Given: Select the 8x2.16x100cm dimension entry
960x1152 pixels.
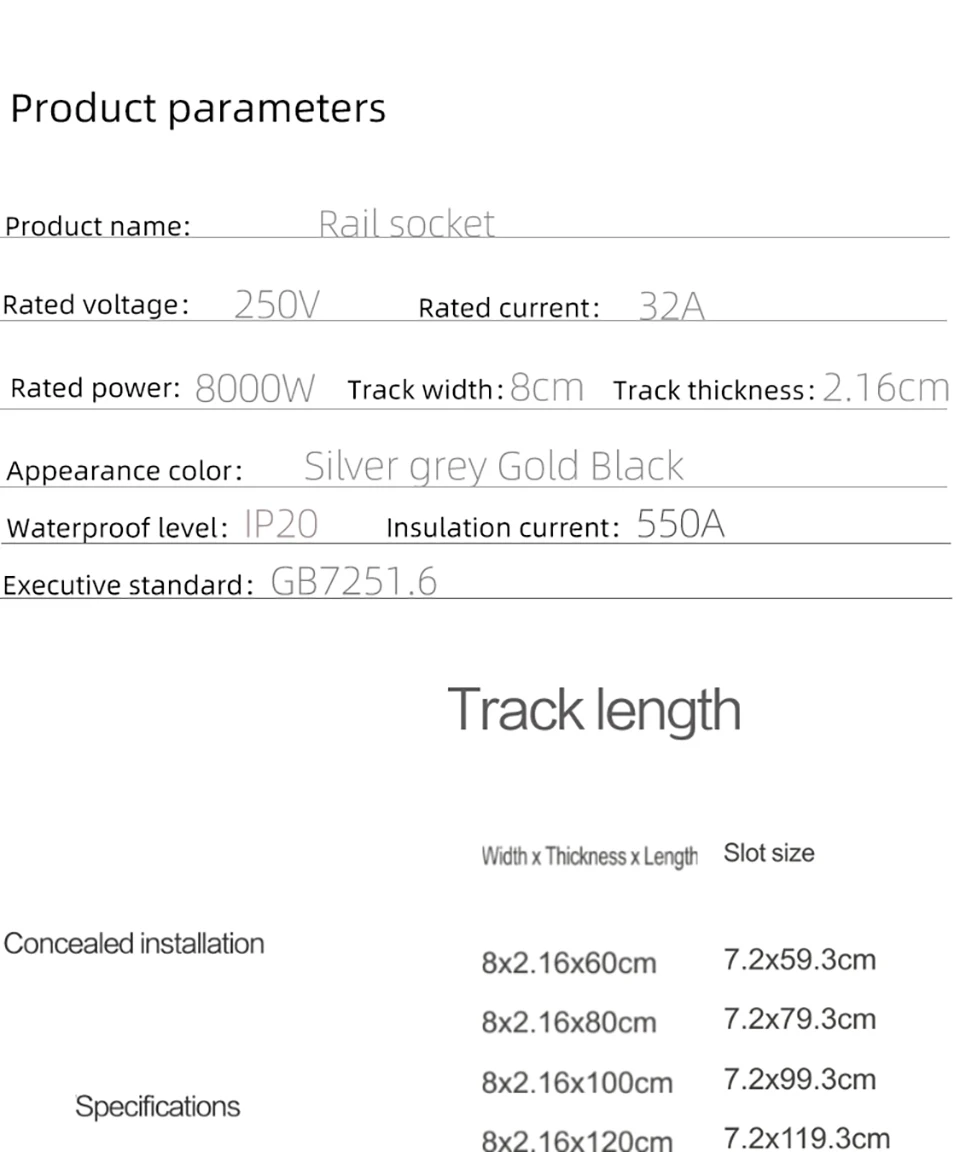Looking at the screenshot, I should click(x=577, y=1082).
